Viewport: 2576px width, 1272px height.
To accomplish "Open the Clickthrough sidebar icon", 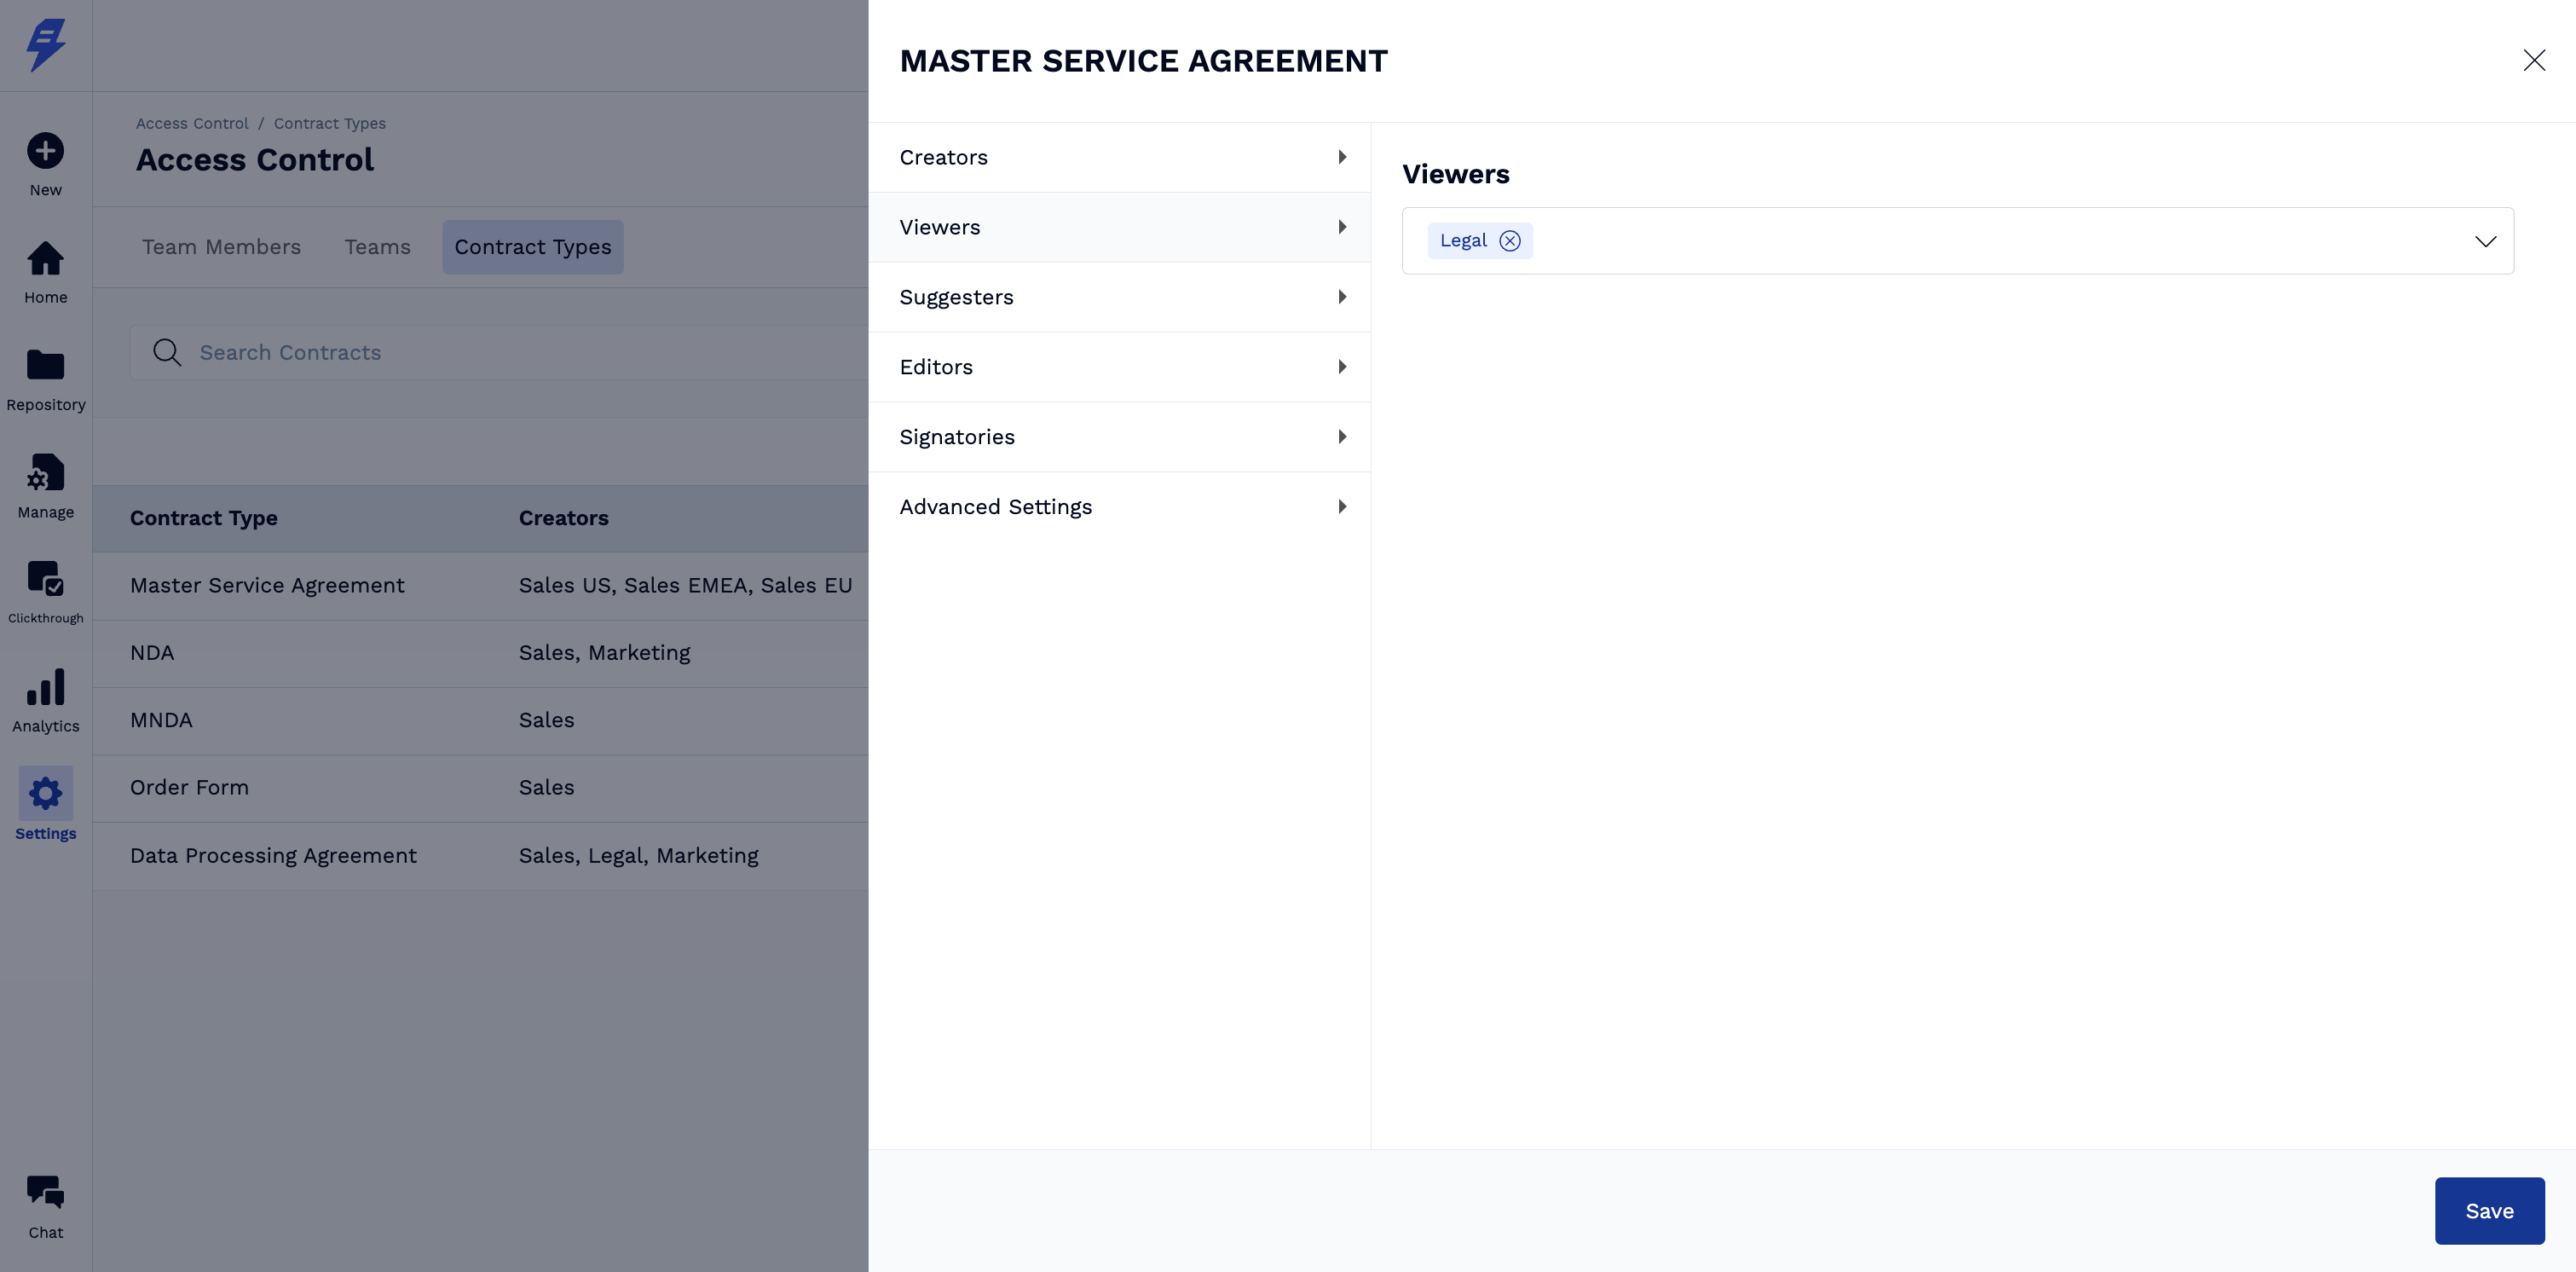I will tap(45, 579).
